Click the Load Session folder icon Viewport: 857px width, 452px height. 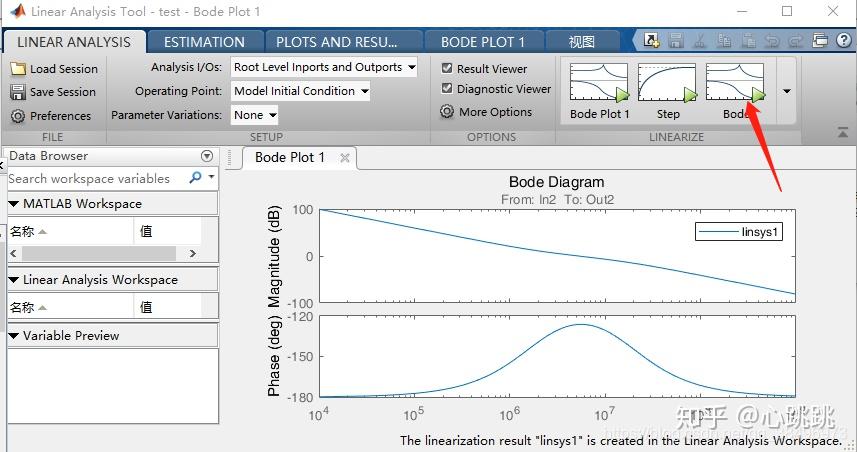[18, 69]
